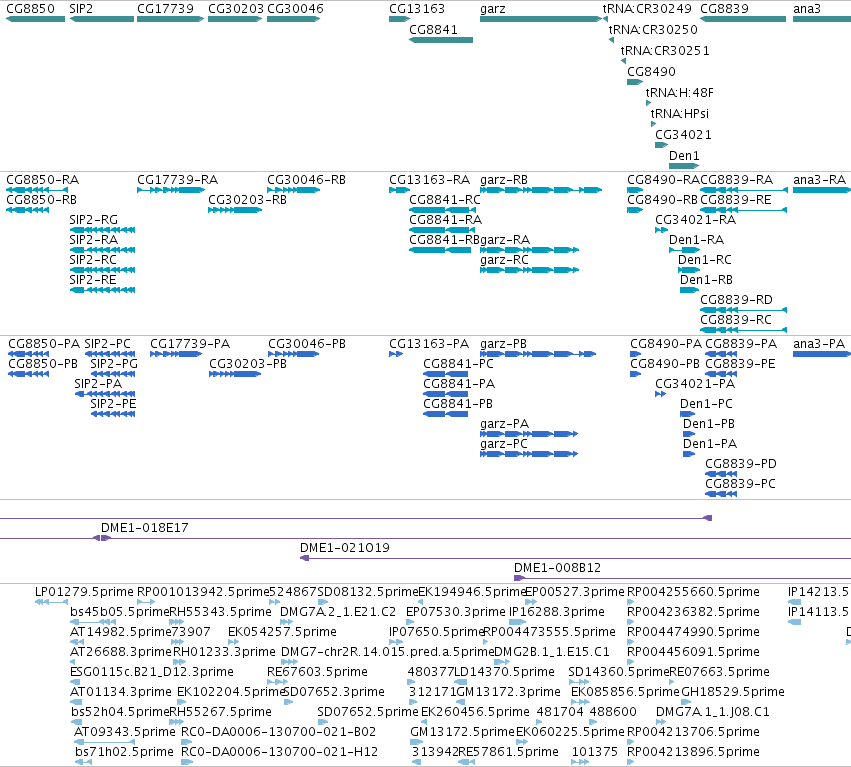Select the garz-PA protein label

(504, 424)
